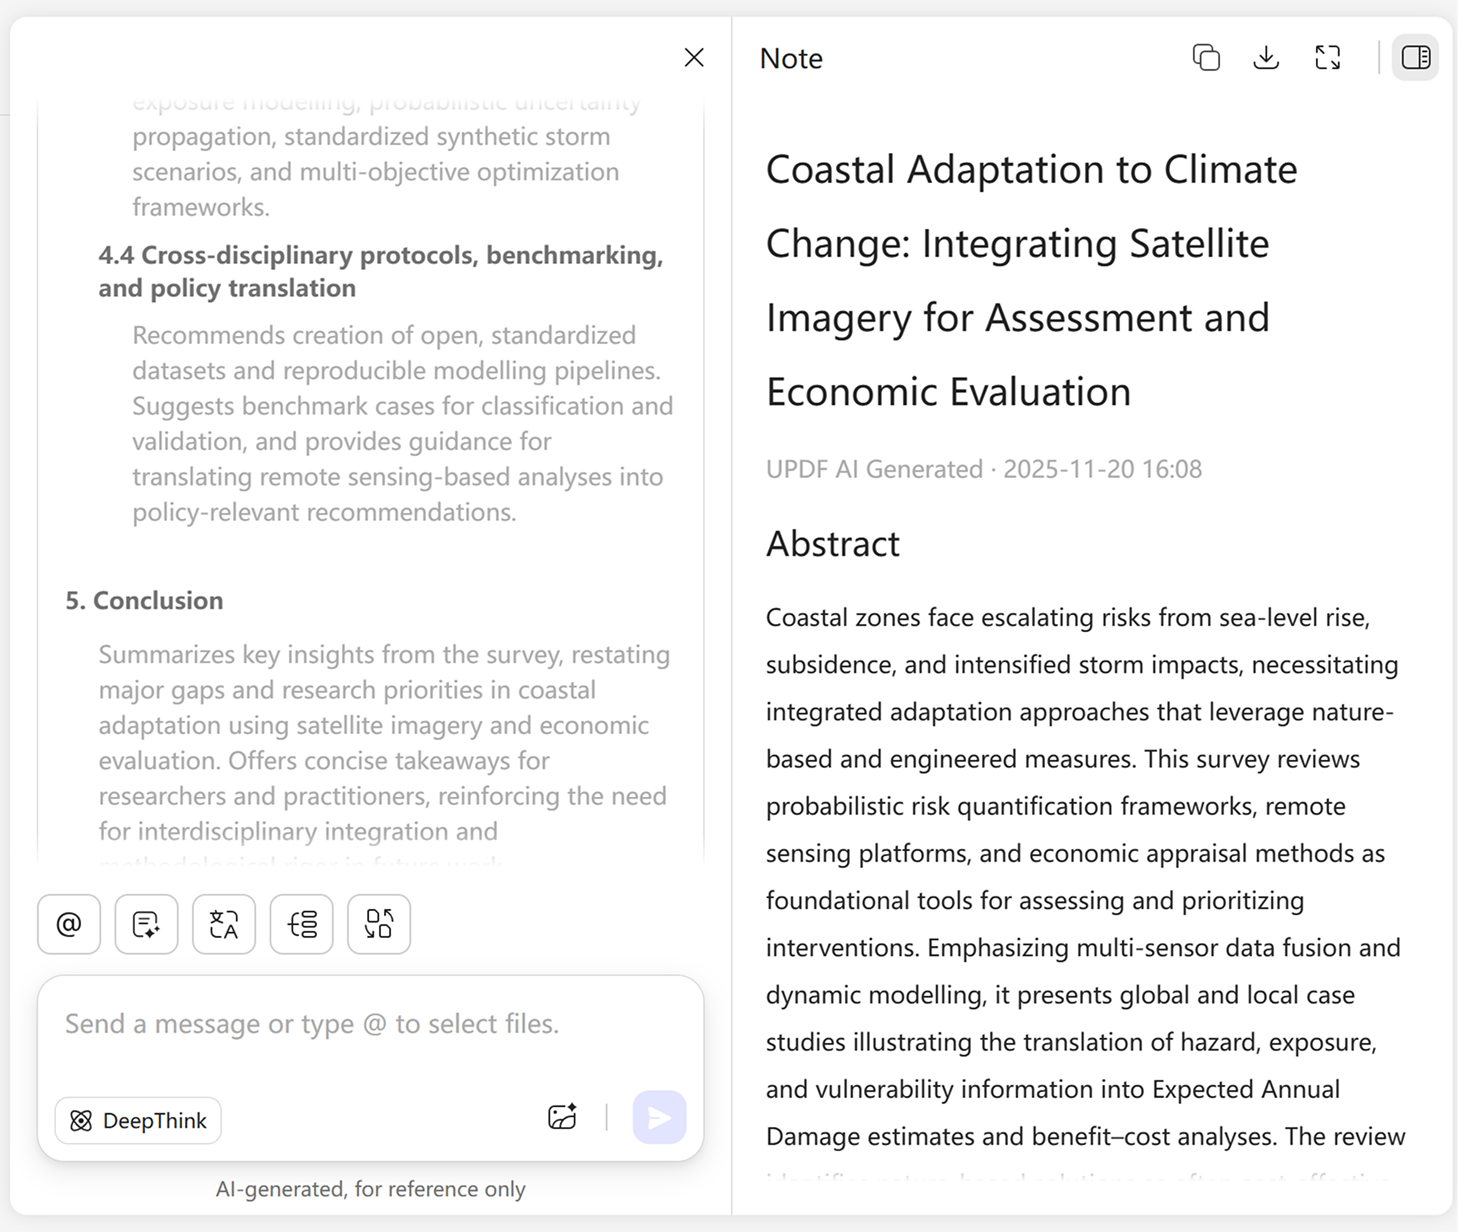Click the UPDF AI Generated timestamp
1458x1232 pixels.
983,469
